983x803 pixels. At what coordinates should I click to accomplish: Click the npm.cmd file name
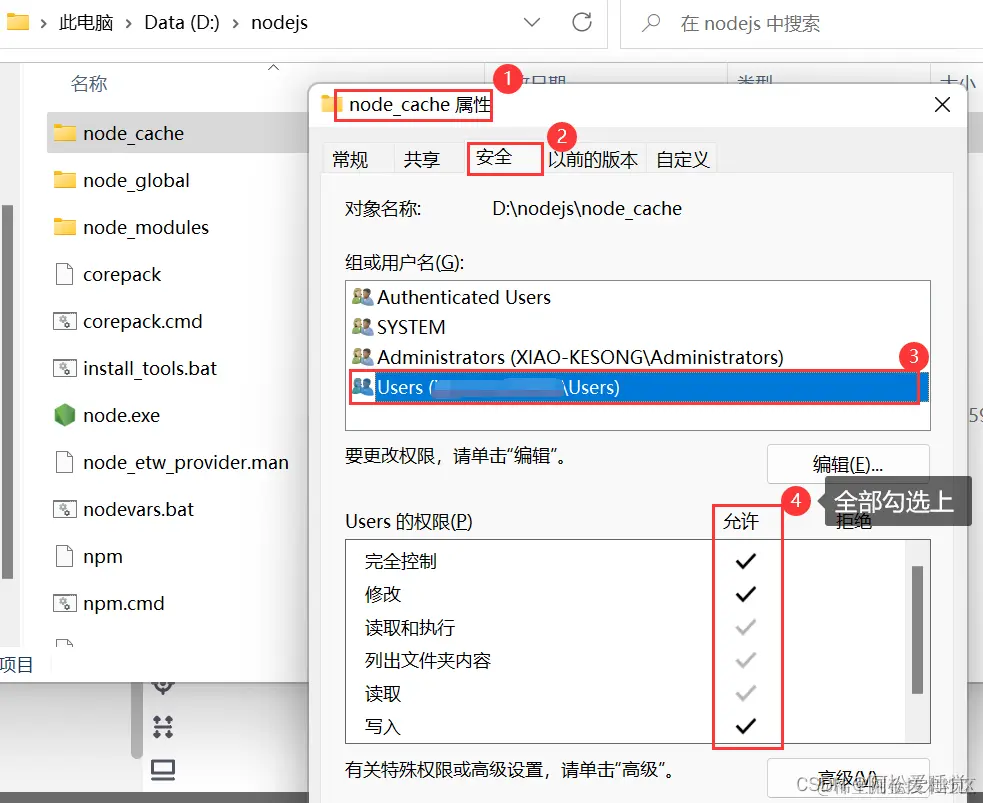pyautogui.click(x=124, y=604)
